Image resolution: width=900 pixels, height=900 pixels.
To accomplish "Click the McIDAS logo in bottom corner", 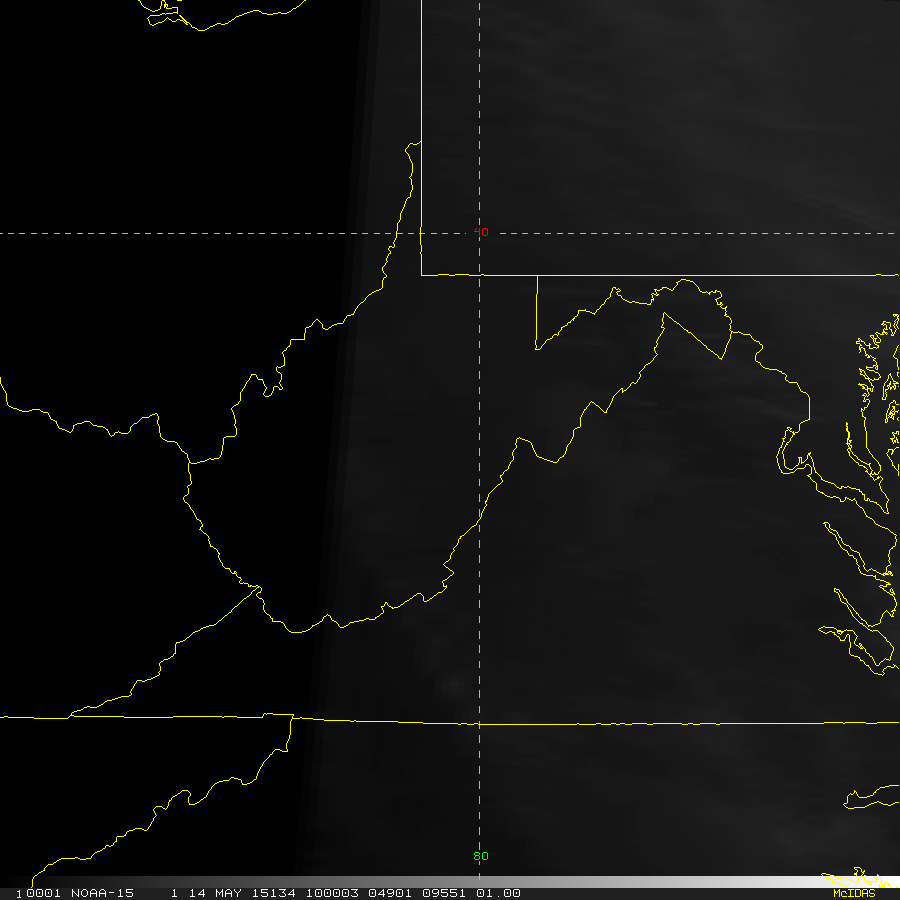I will pyautogui.click(x=853, y=892).
